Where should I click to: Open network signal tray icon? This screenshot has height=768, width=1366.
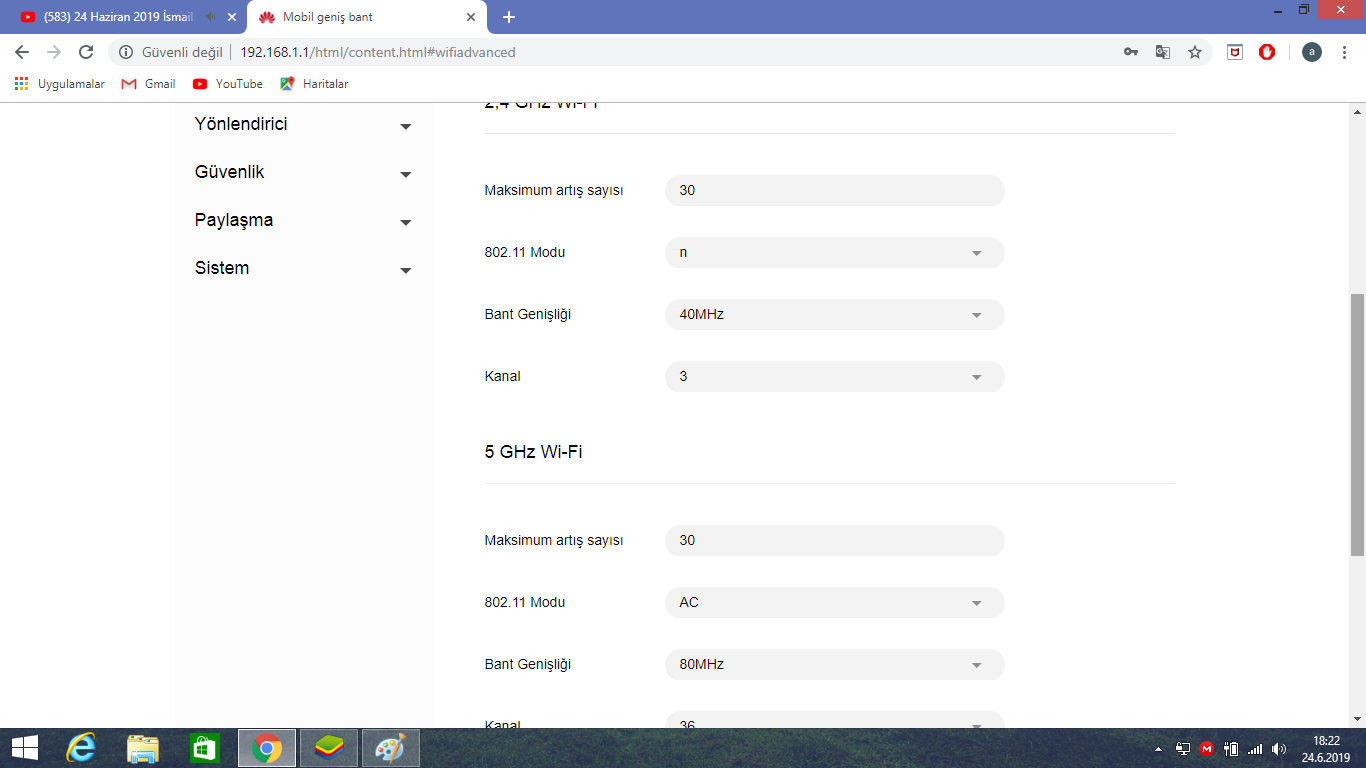1255,749
